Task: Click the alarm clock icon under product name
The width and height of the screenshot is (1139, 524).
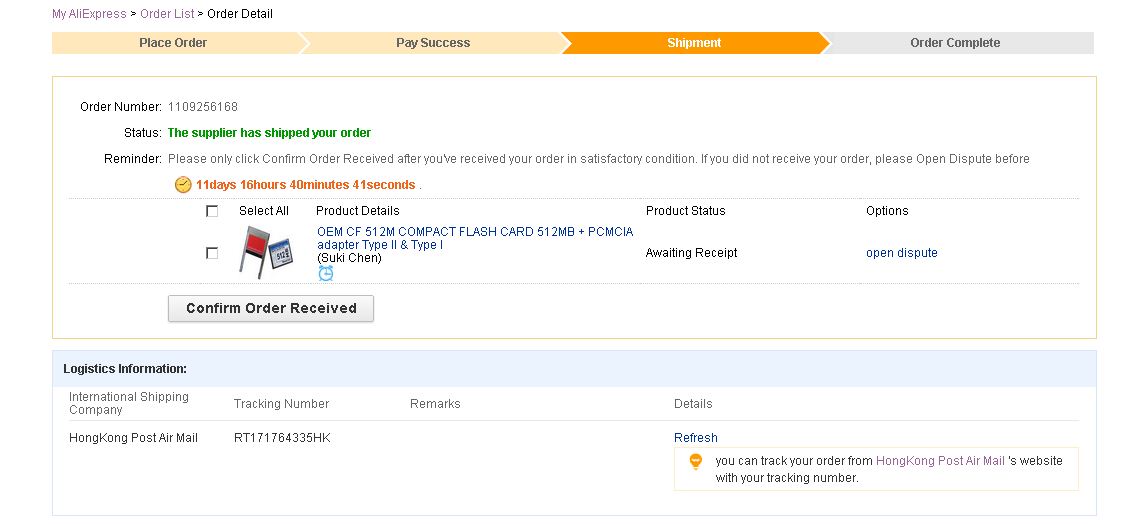Action: (326, 273)
